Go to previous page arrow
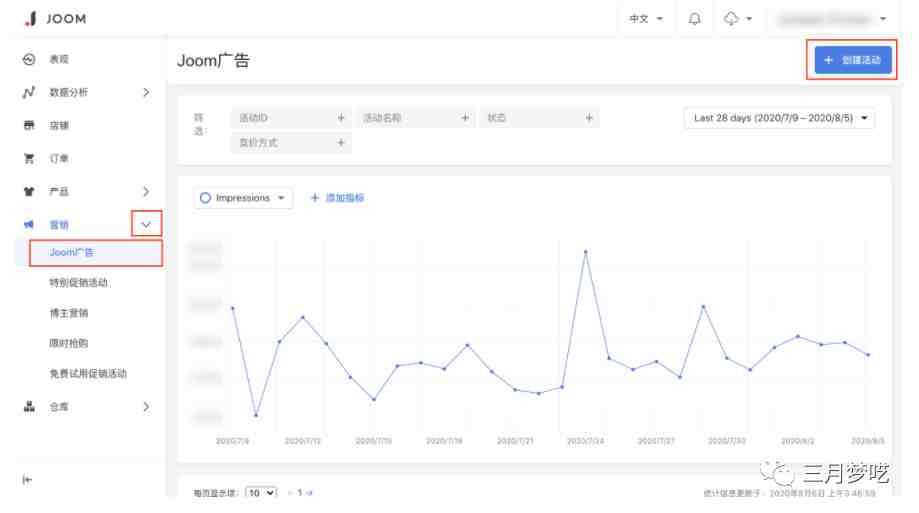This screenshot has width=919, height=513. 290,493
